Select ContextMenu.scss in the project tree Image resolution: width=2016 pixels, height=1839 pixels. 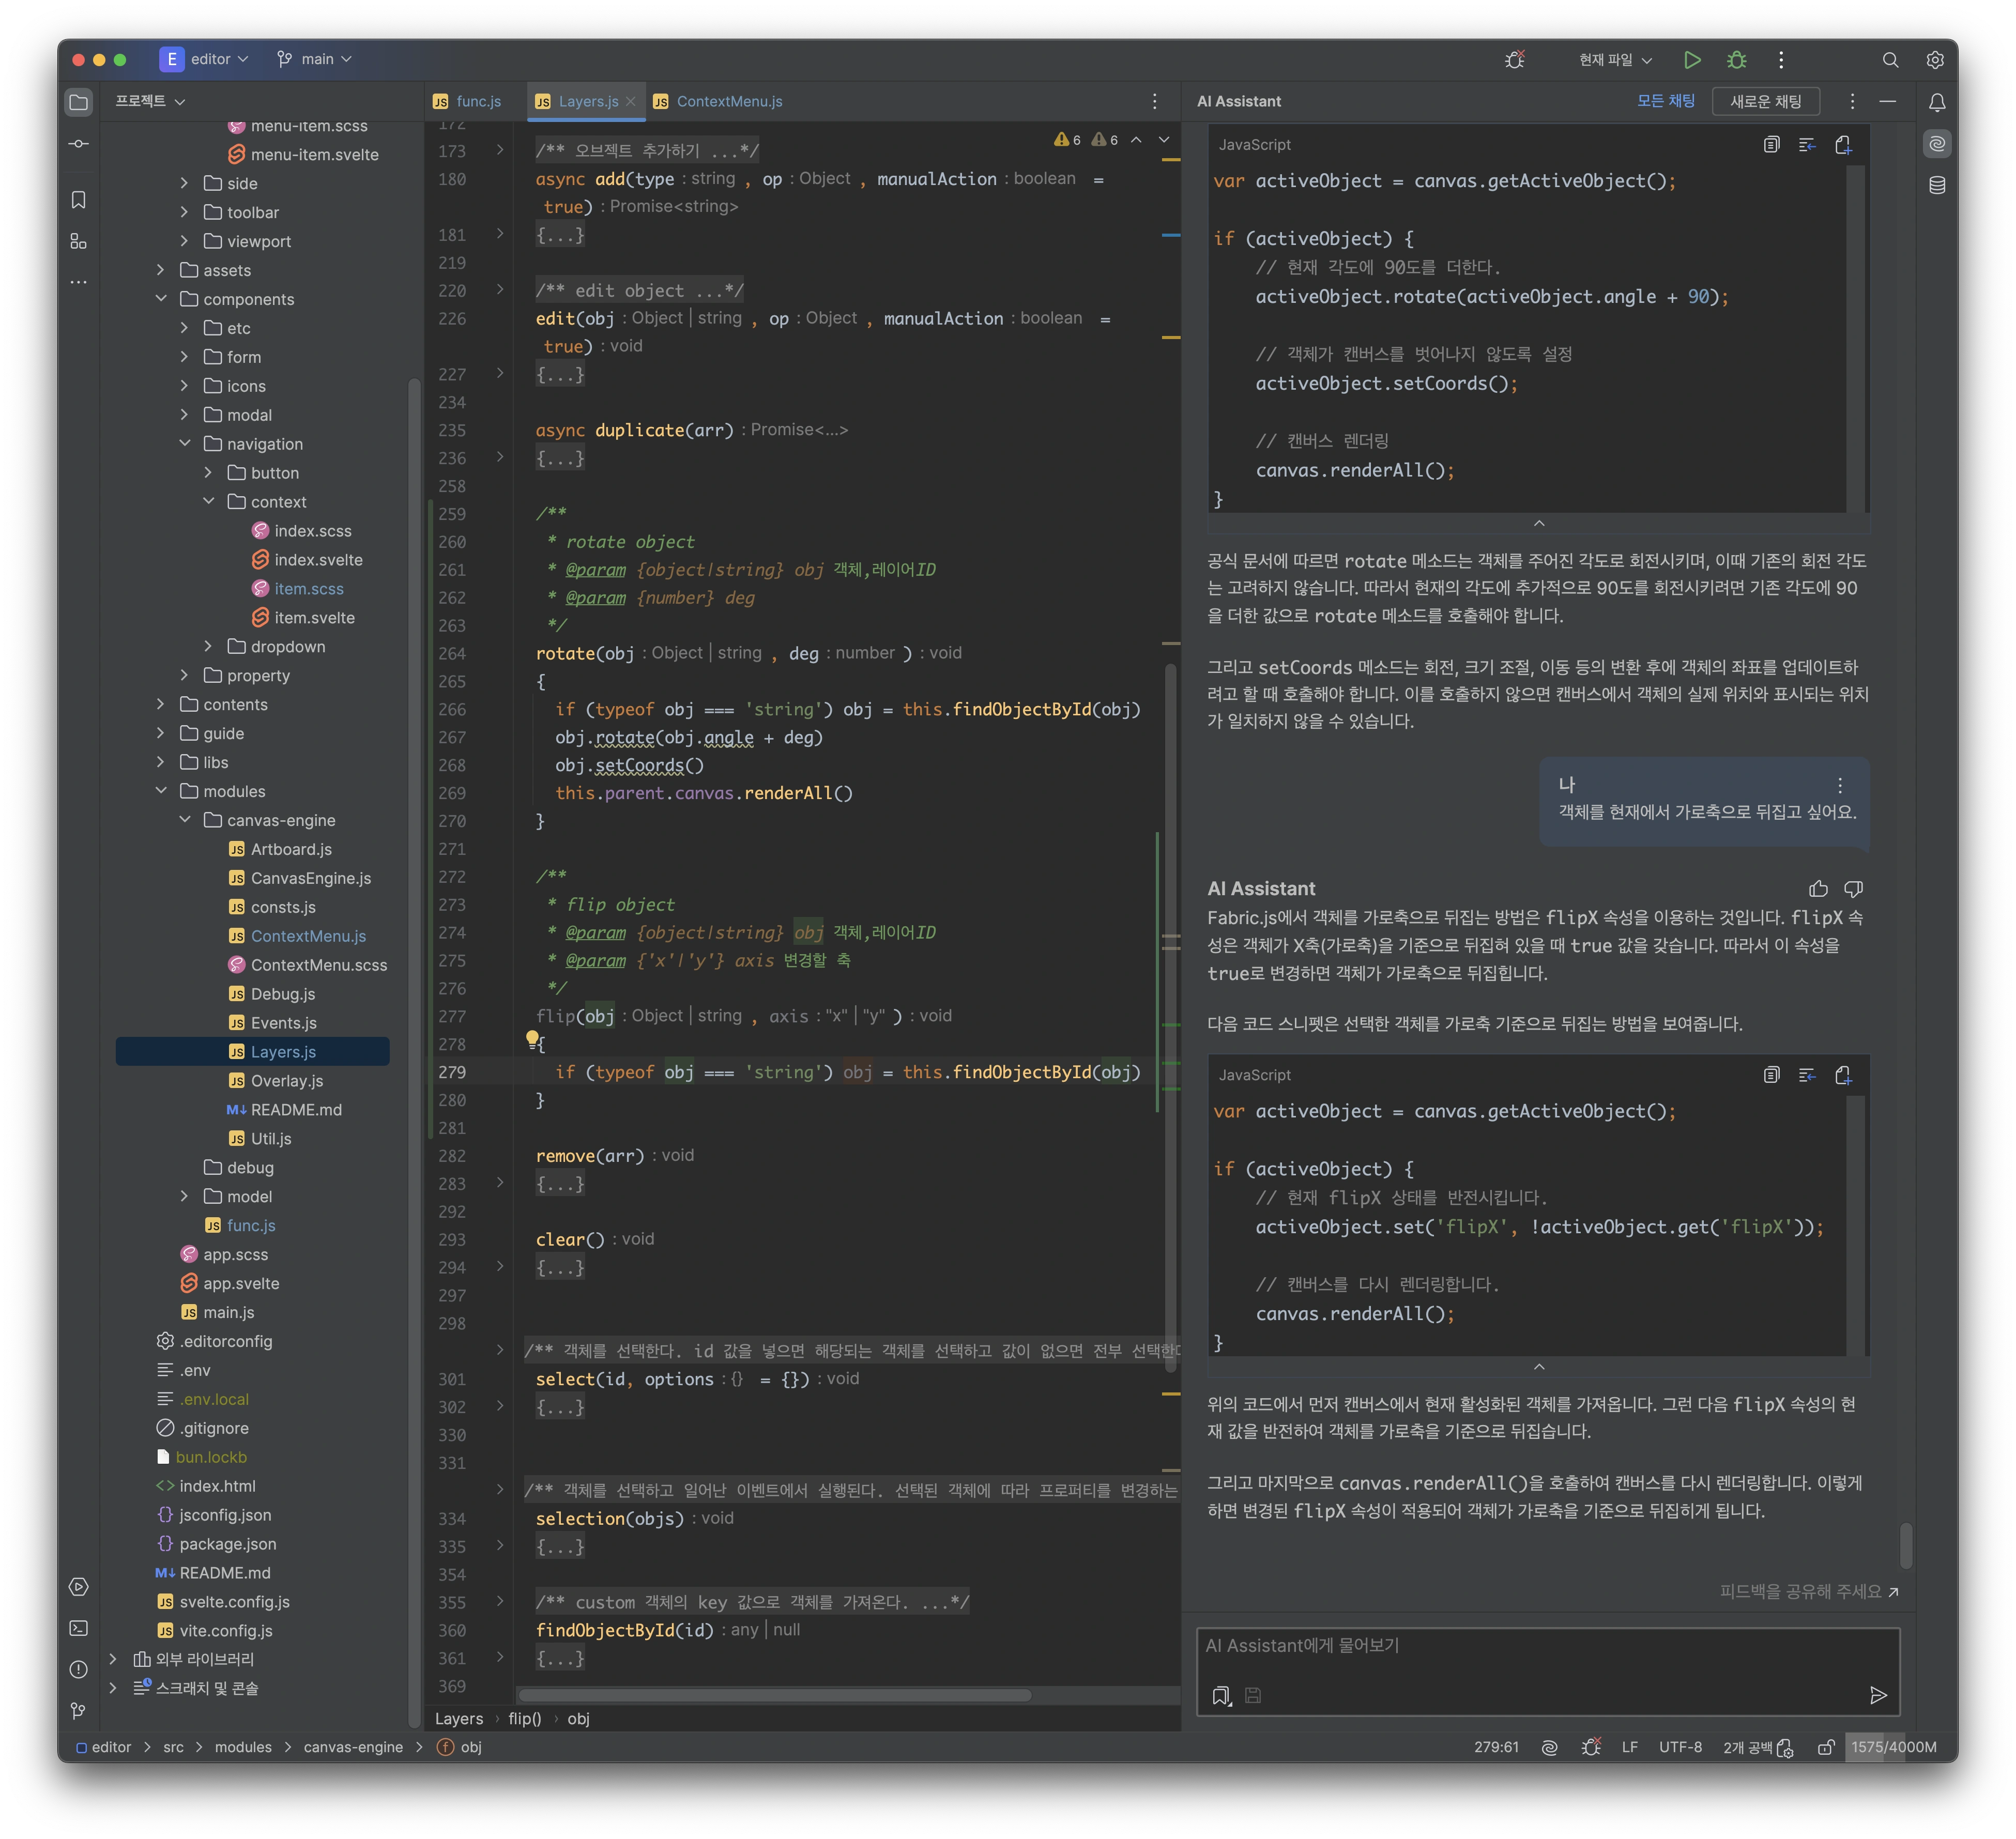318,965
